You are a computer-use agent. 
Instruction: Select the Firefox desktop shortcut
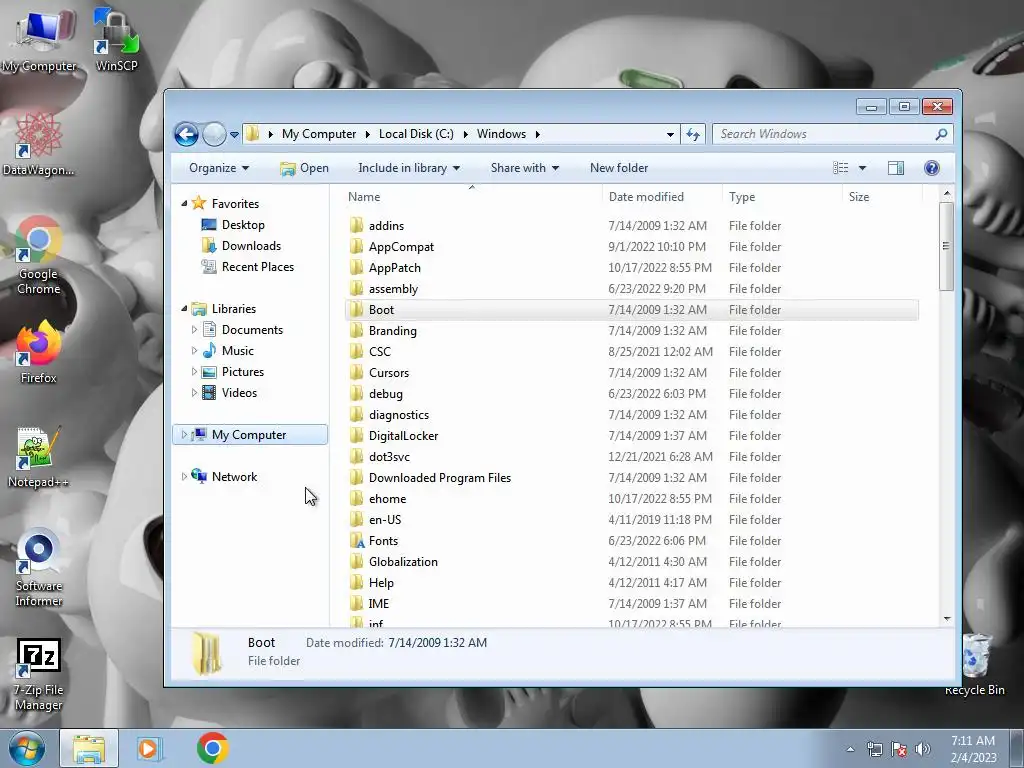[x=39, y=352]
